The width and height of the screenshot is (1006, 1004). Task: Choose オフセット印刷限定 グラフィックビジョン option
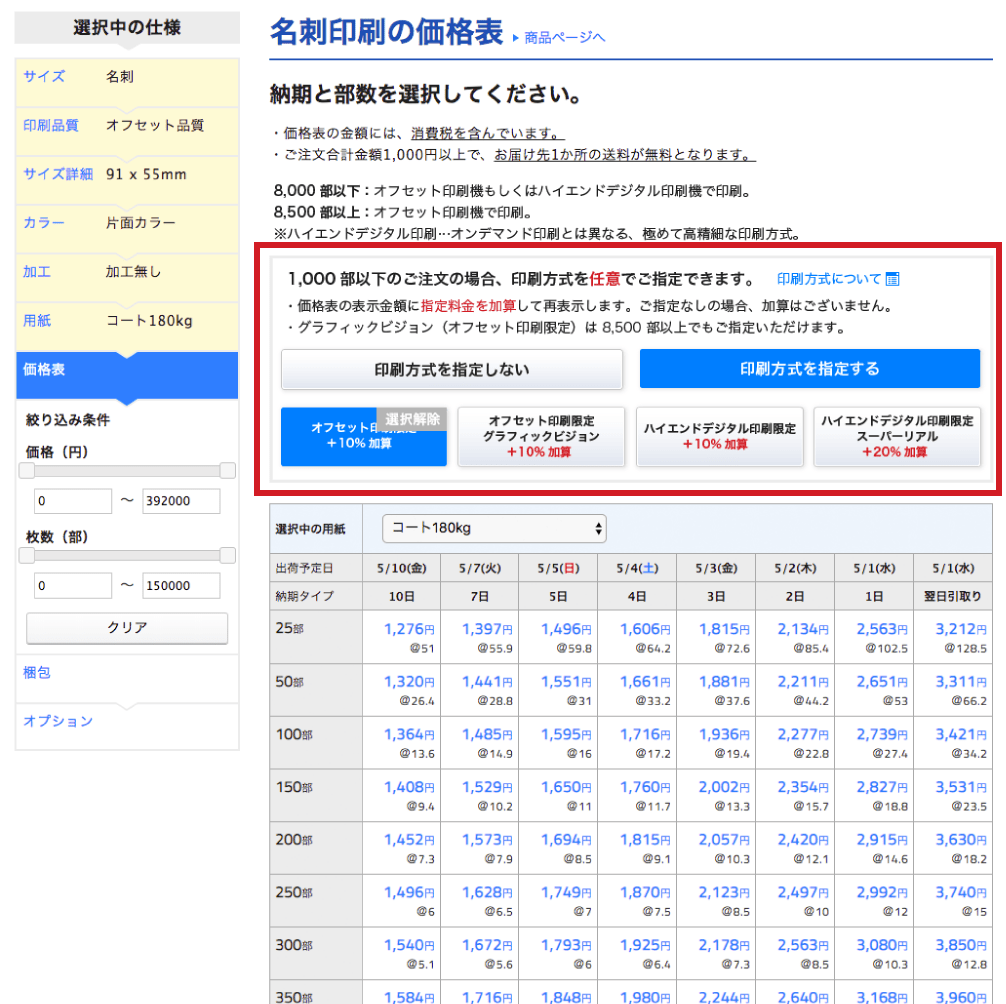(540, 436)
